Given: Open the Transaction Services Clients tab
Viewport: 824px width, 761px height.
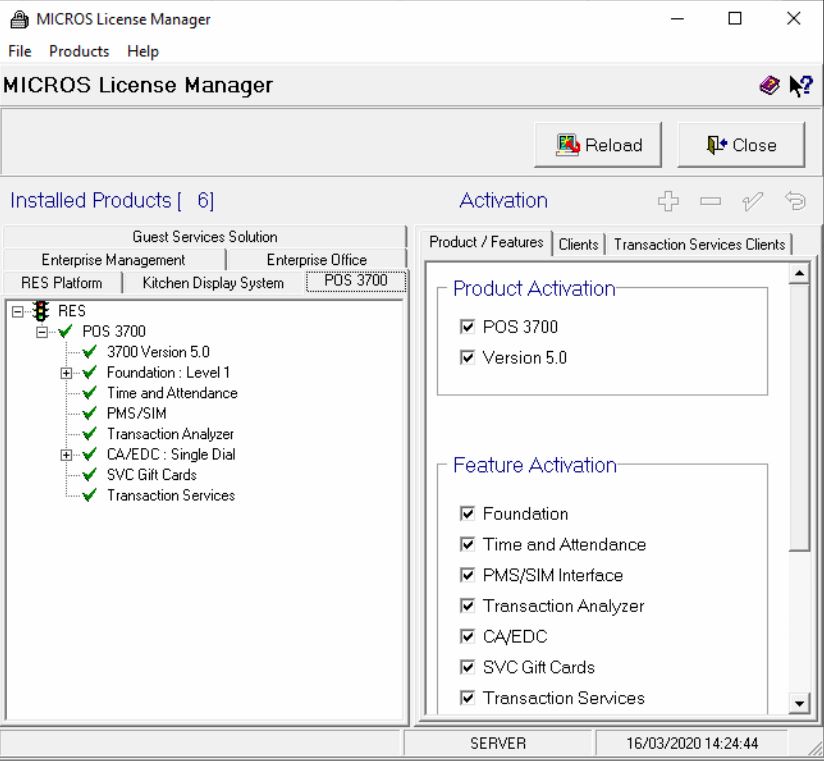Looking at the screenshot, I should tap(699, 244).
